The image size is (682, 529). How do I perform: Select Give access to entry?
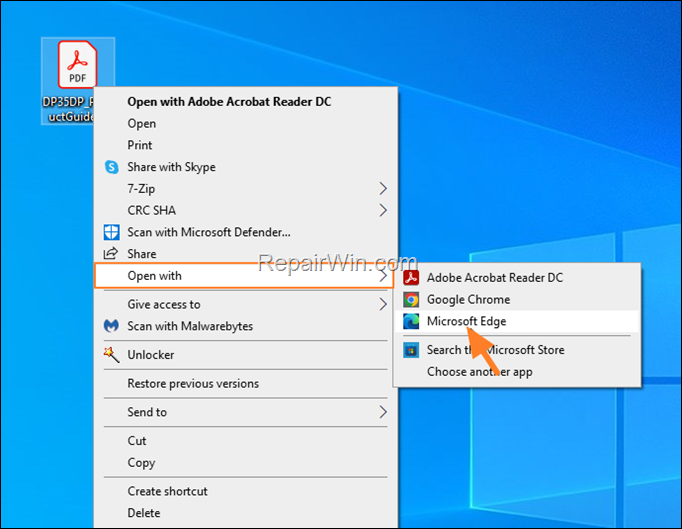[246, 304]
